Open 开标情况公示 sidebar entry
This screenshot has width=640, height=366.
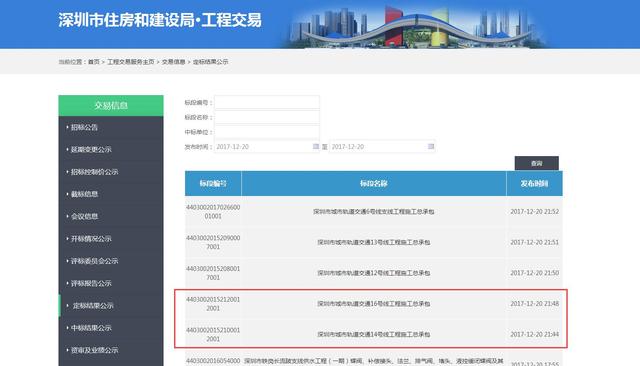click(x=91, y=239)
